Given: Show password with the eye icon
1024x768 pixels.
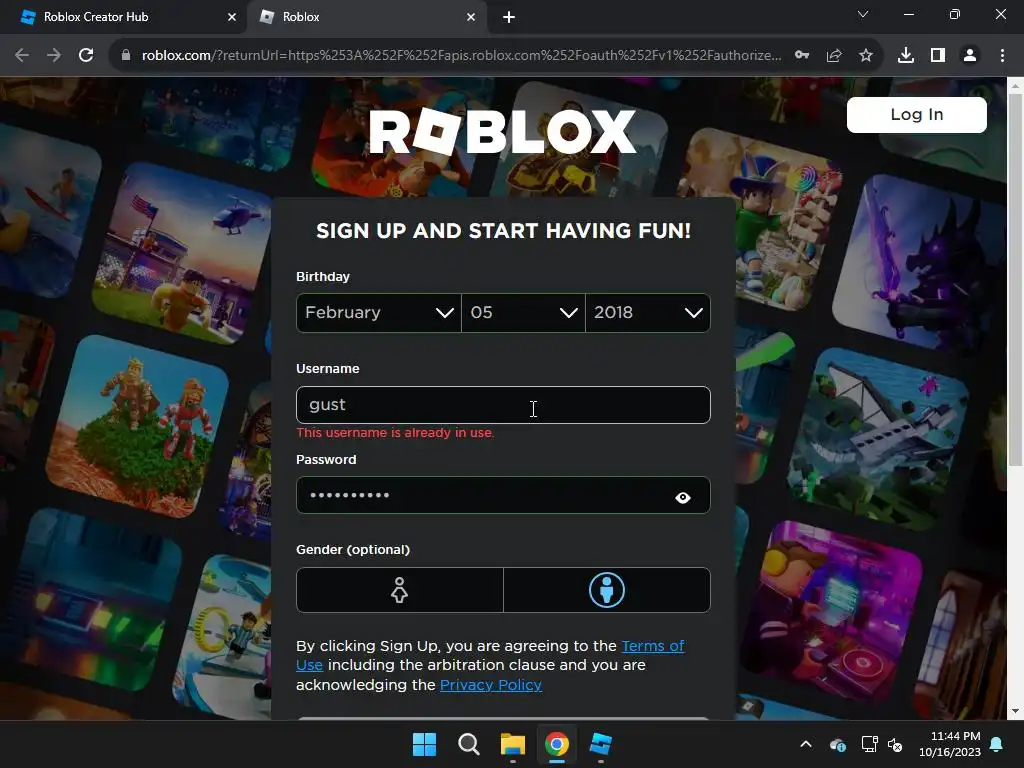Looking at the screenshot, I should (x=682, y=498).
